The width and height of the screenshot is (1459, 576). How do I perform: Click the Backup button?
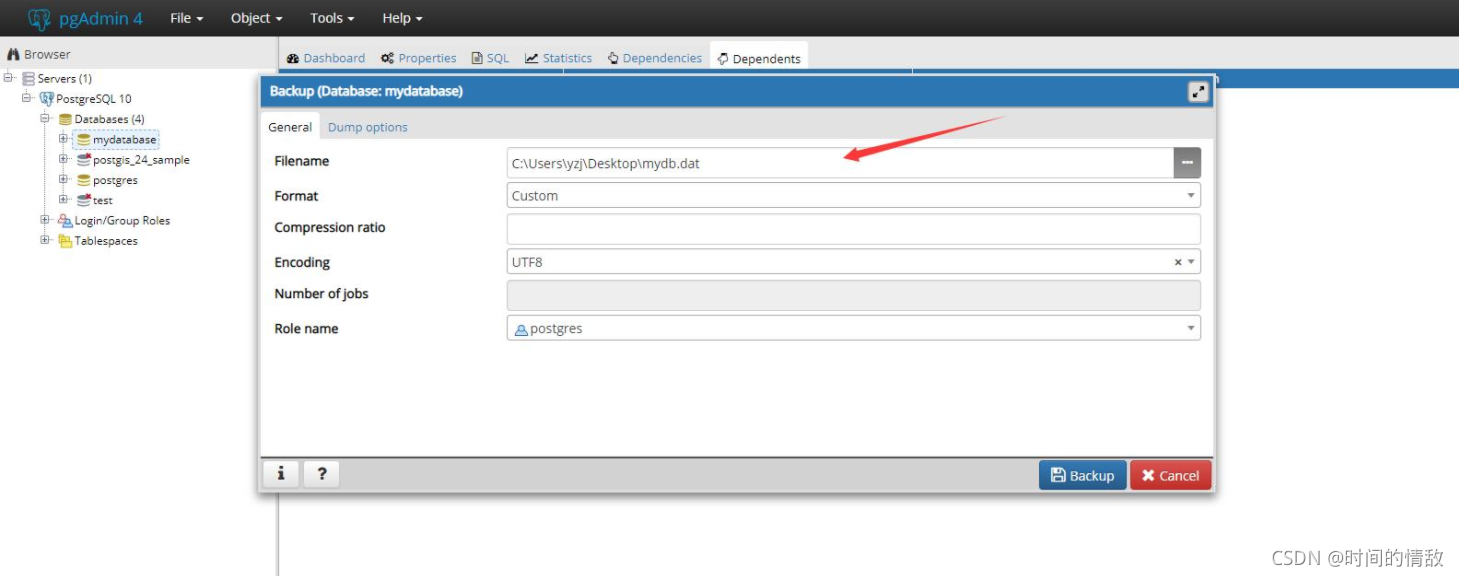pos(1083,475)
